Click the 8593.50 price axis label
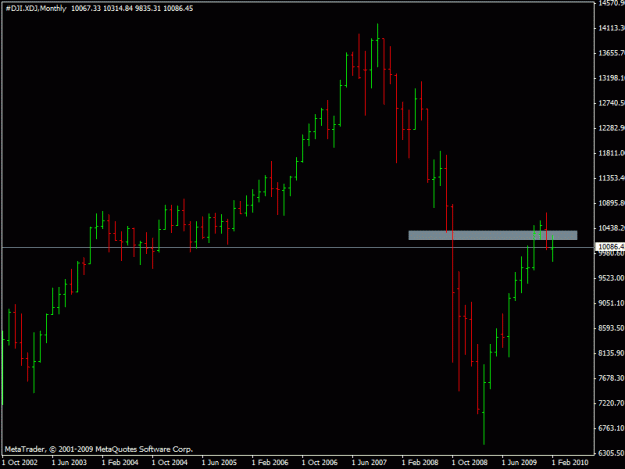625x469 pixels. [611, 328]
